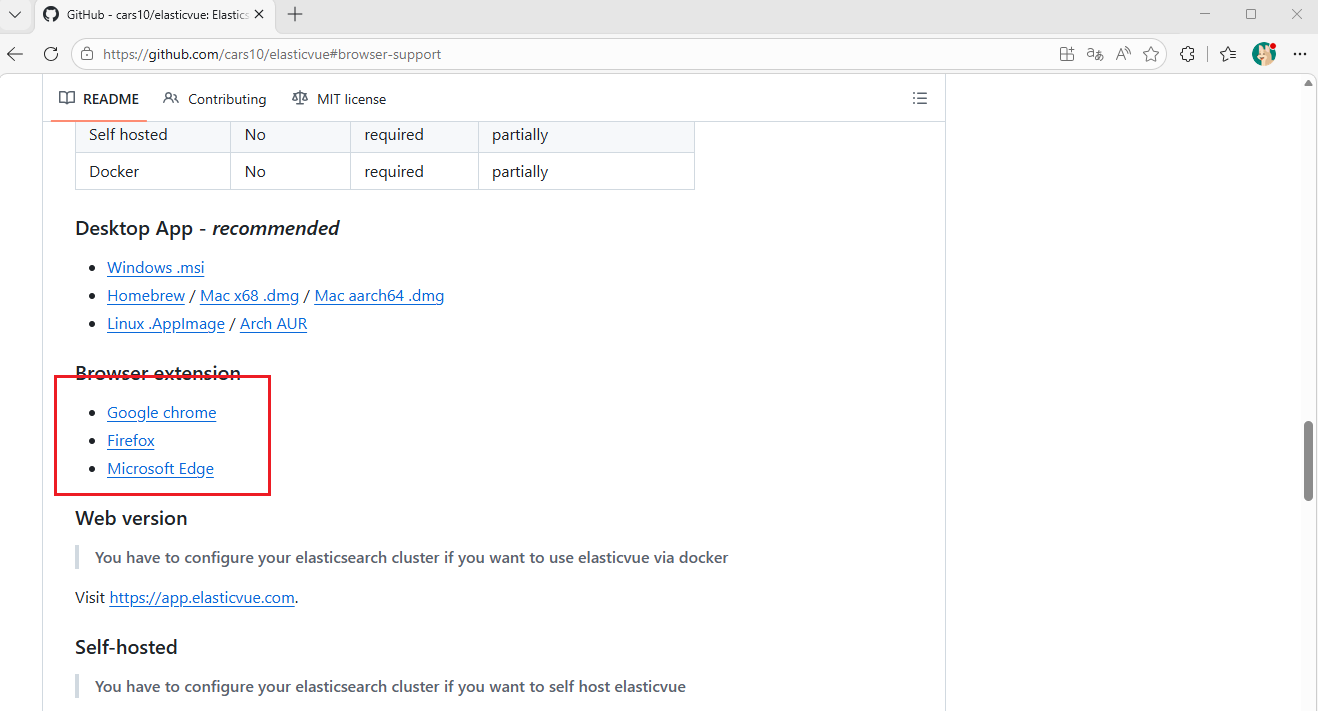This screenshot has height=711, width=1318.
Task: Open the browser extensions icon
Action: point(1187,54)
